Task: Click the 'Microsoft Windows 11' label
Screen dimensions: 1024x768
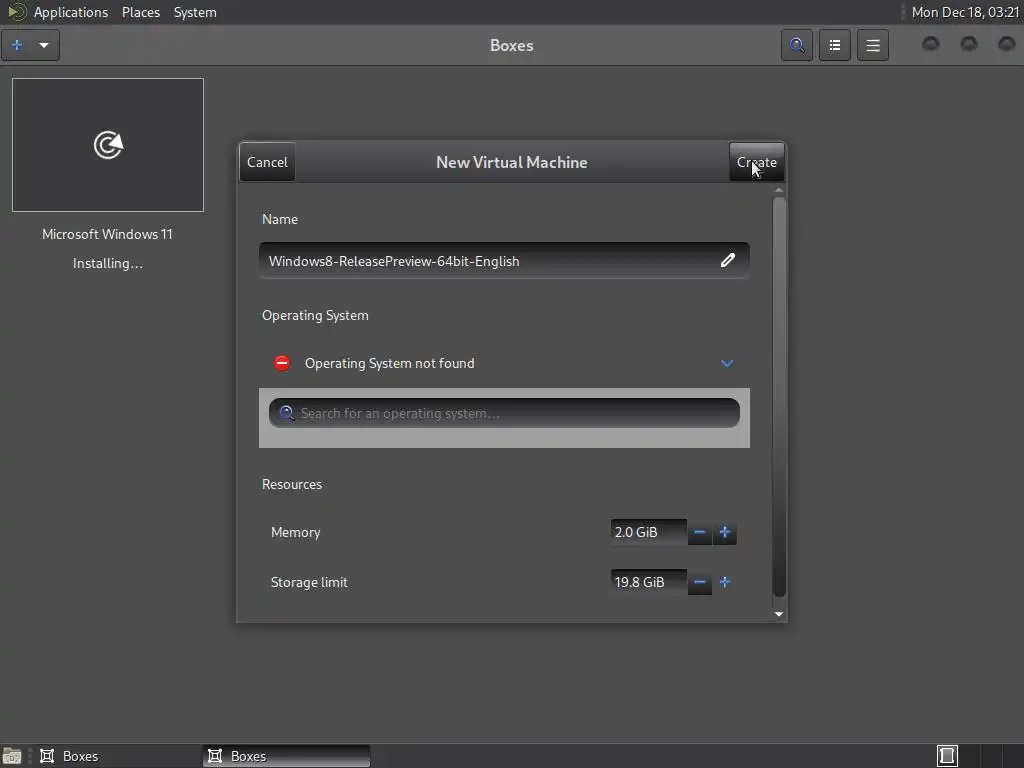Action: pyautogui.click(x=108, y=234)
